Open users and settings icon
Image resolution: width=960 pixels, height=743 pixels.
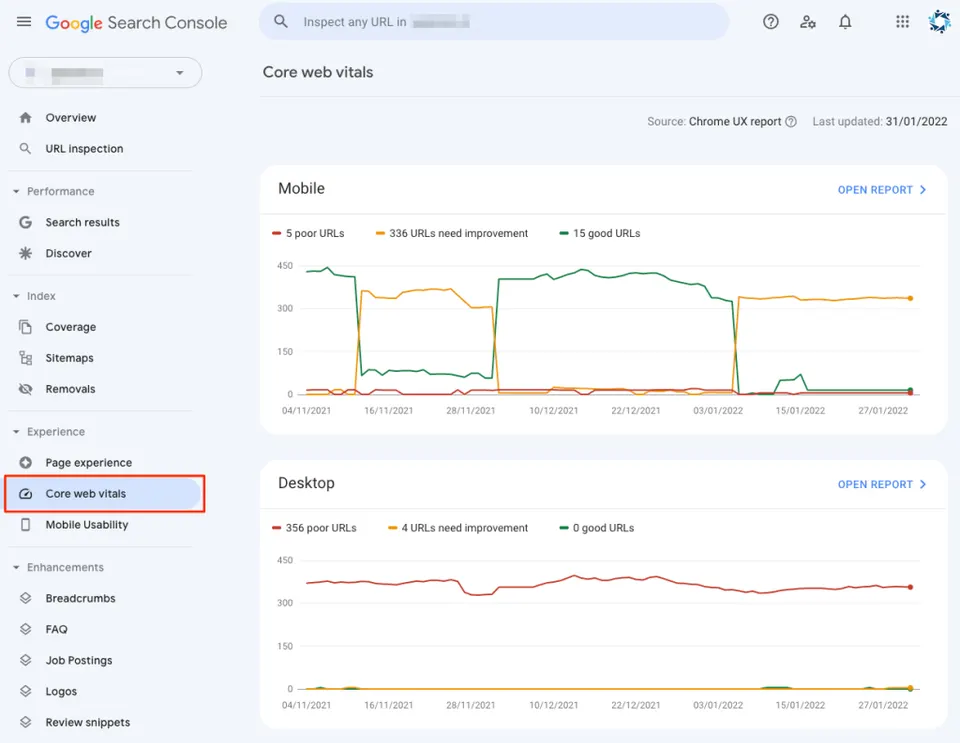pyautogui.click(x=808, y=22)
